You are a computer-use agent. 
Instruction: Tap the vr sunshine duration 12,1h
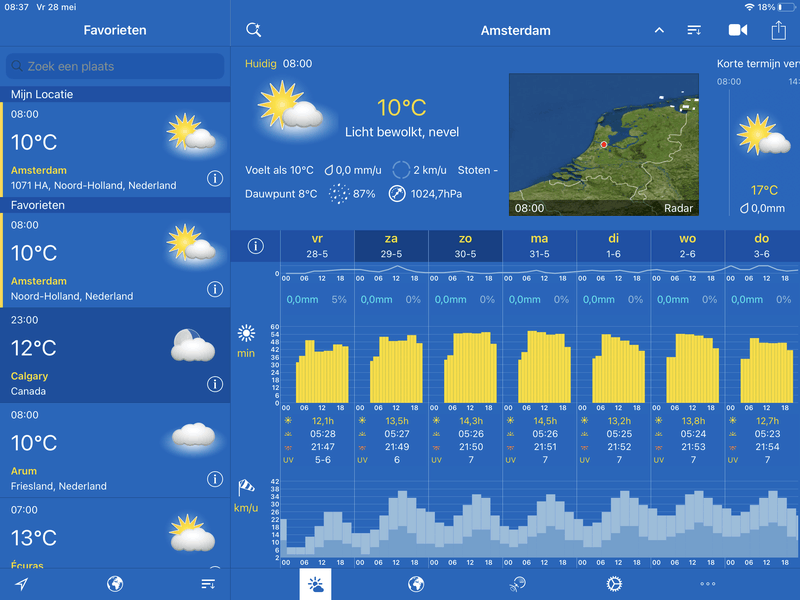tap(323, 421)
